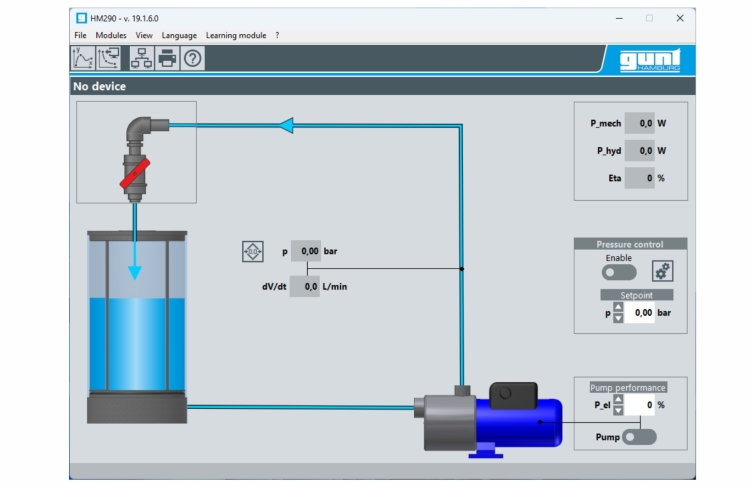Viewport: 755px width, 488px height.
Task: Toggle the Pump on/off switch
Action: [639, 437]
